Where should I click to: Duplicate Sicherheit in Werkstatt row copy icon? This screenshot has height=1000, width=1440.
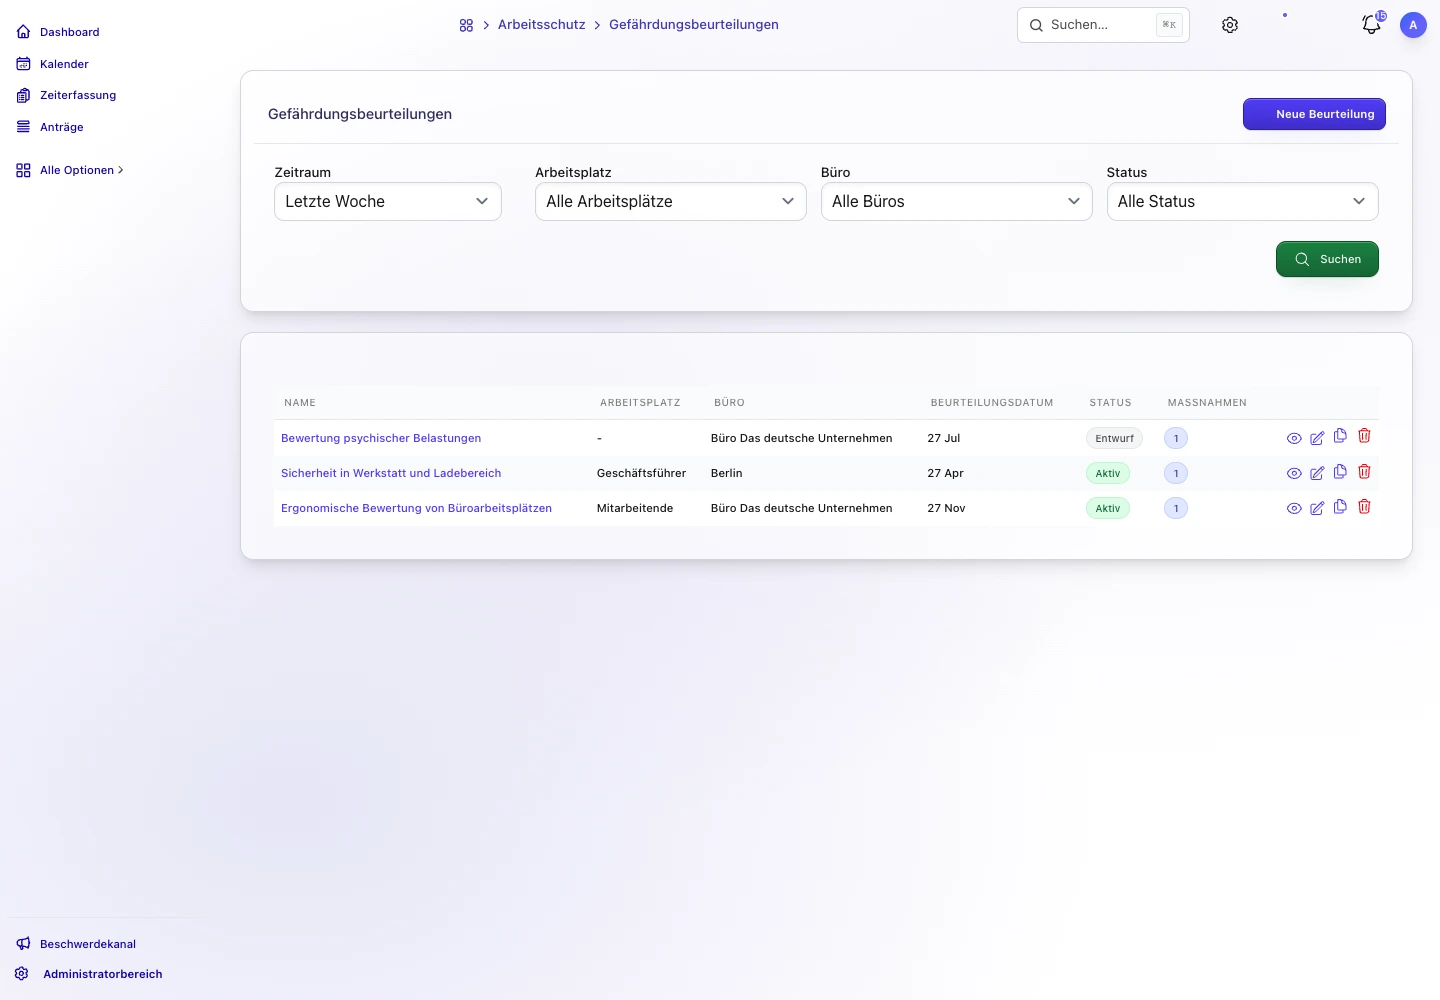[1340, 471]
